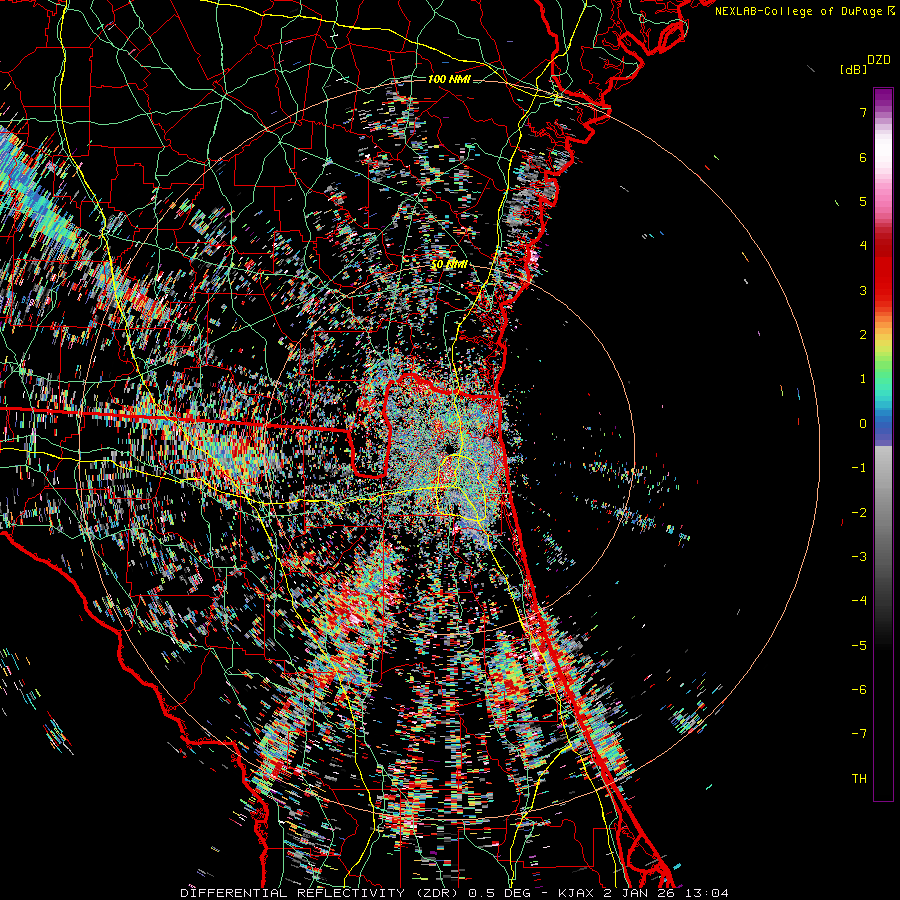This screenshot has height=900, width=900.
Task: Select the Differential Reflectivity caption text
Action: (454, 893)
